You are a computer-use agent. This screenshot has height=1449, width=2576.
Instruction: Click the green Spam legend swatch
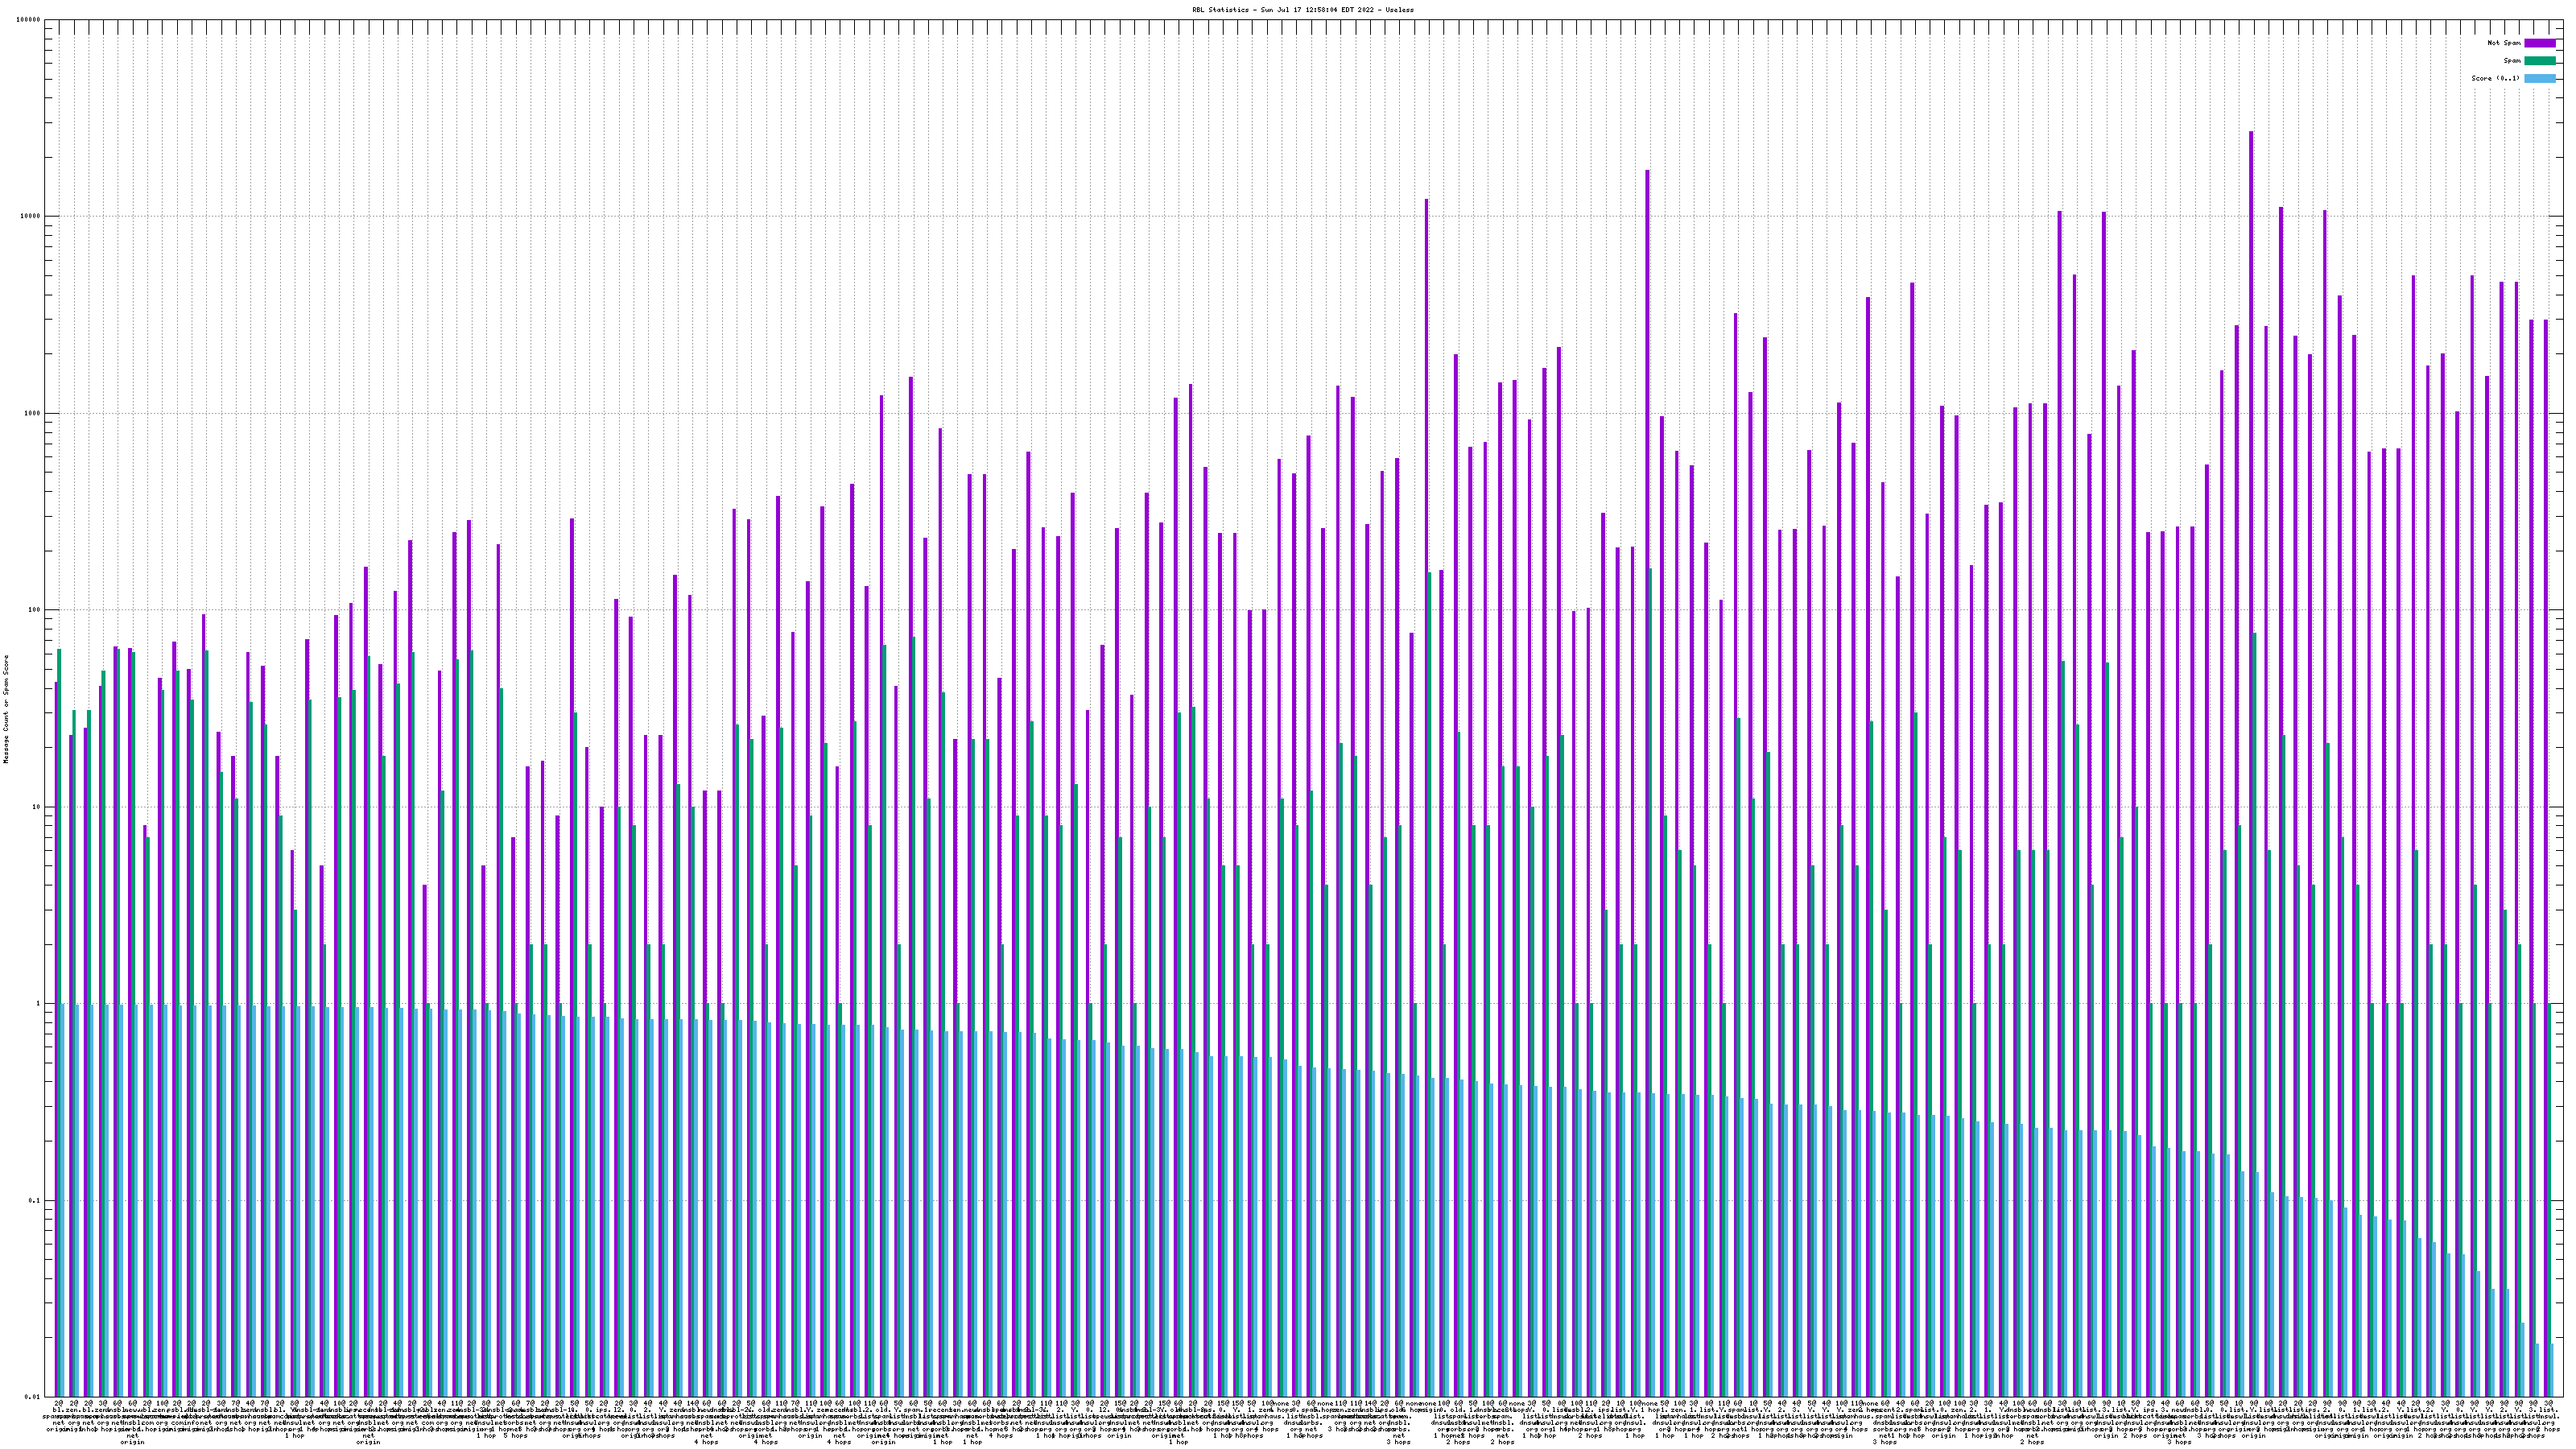[x=2540, y=61]
